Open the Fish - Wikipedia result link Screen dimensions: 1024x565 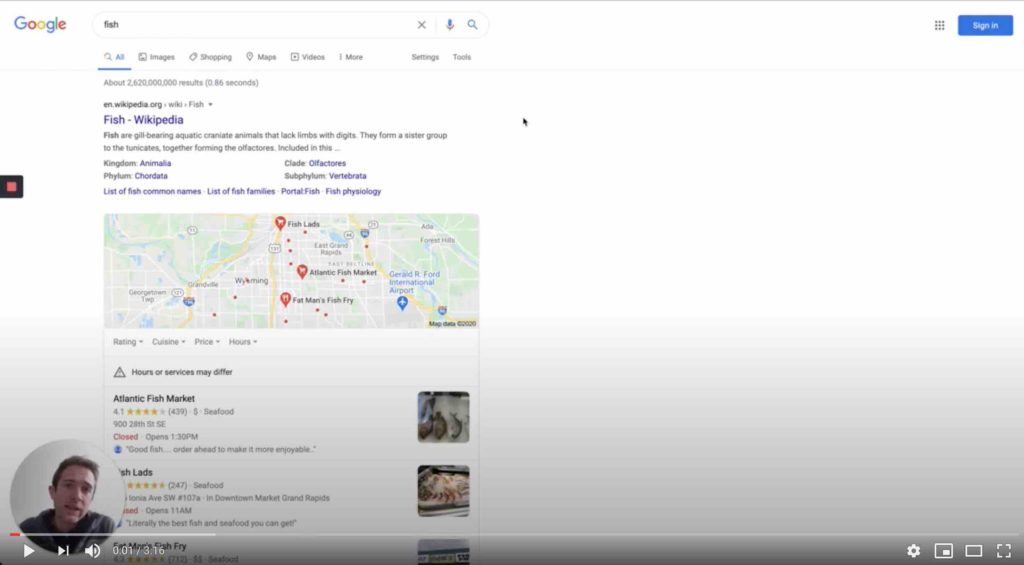(x=143, y=120)
